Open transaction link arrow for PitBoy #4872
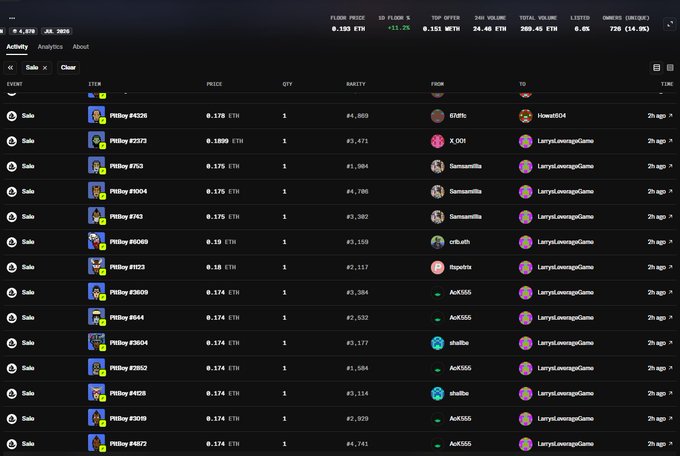This screenshot has height=456, width=680. [670, 443]
